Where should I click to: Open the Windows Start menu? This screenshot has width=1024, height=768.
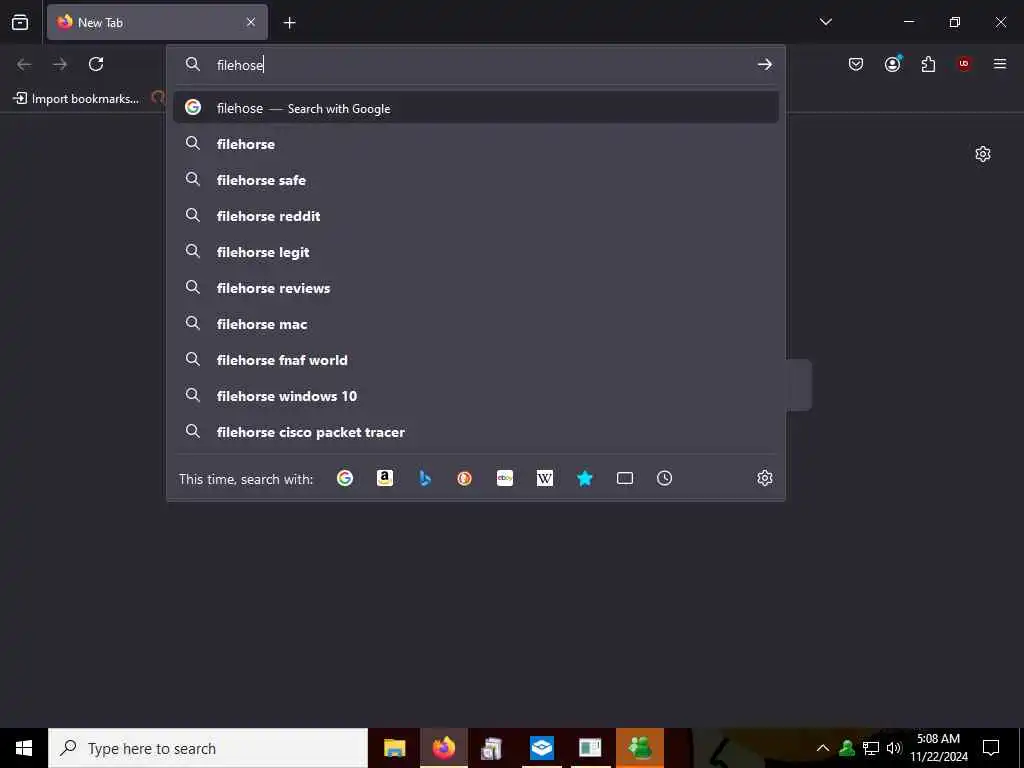pos(24,748)
